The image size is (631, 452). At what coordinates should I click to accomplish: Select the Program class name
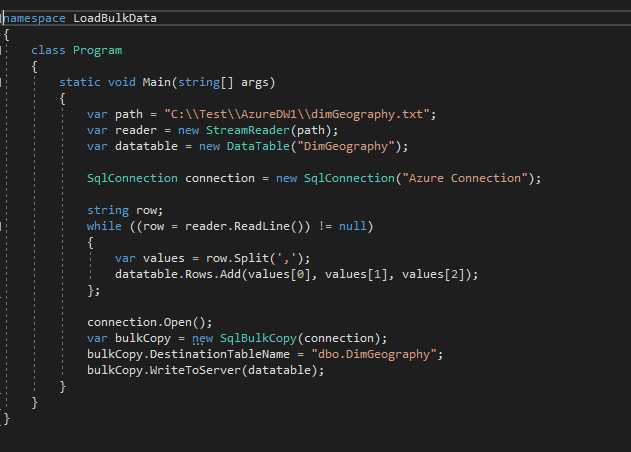pyautogui.click(x=97, y=51)
